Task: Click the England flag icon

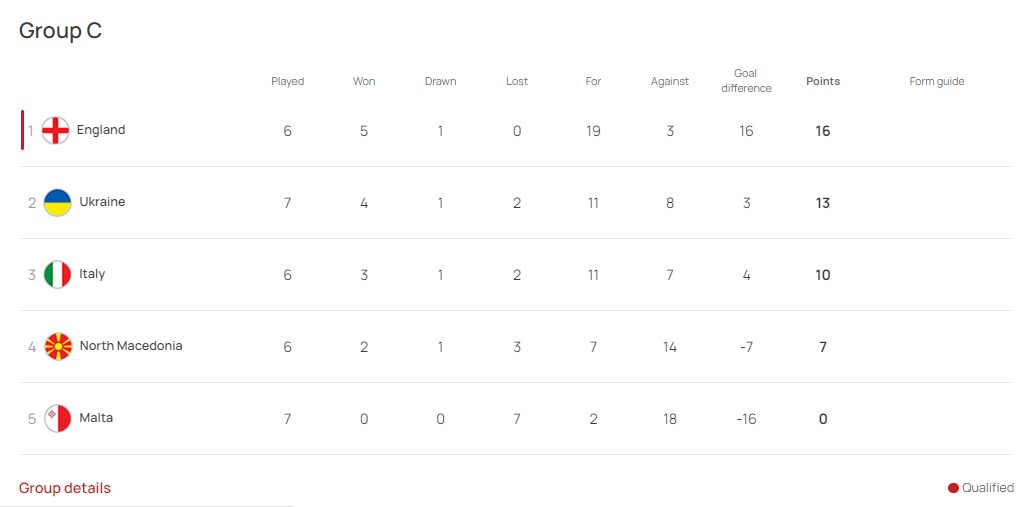Action: pyautogui.click(x=55, y=131)
